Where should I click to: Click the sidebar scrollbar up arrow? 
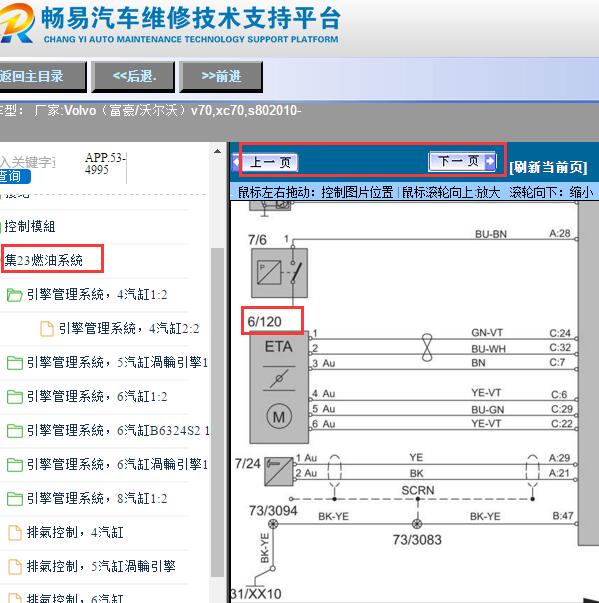point(217,152)
